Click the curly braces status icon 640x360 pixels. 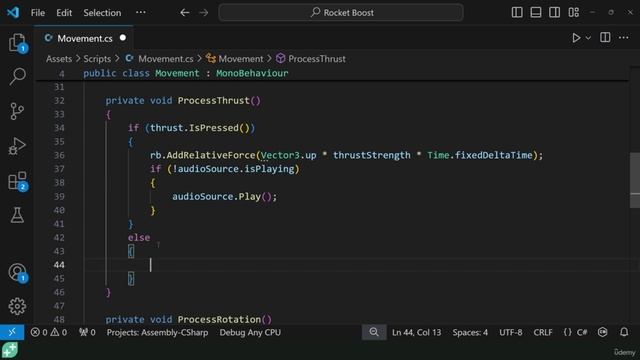tap(567, 332)
